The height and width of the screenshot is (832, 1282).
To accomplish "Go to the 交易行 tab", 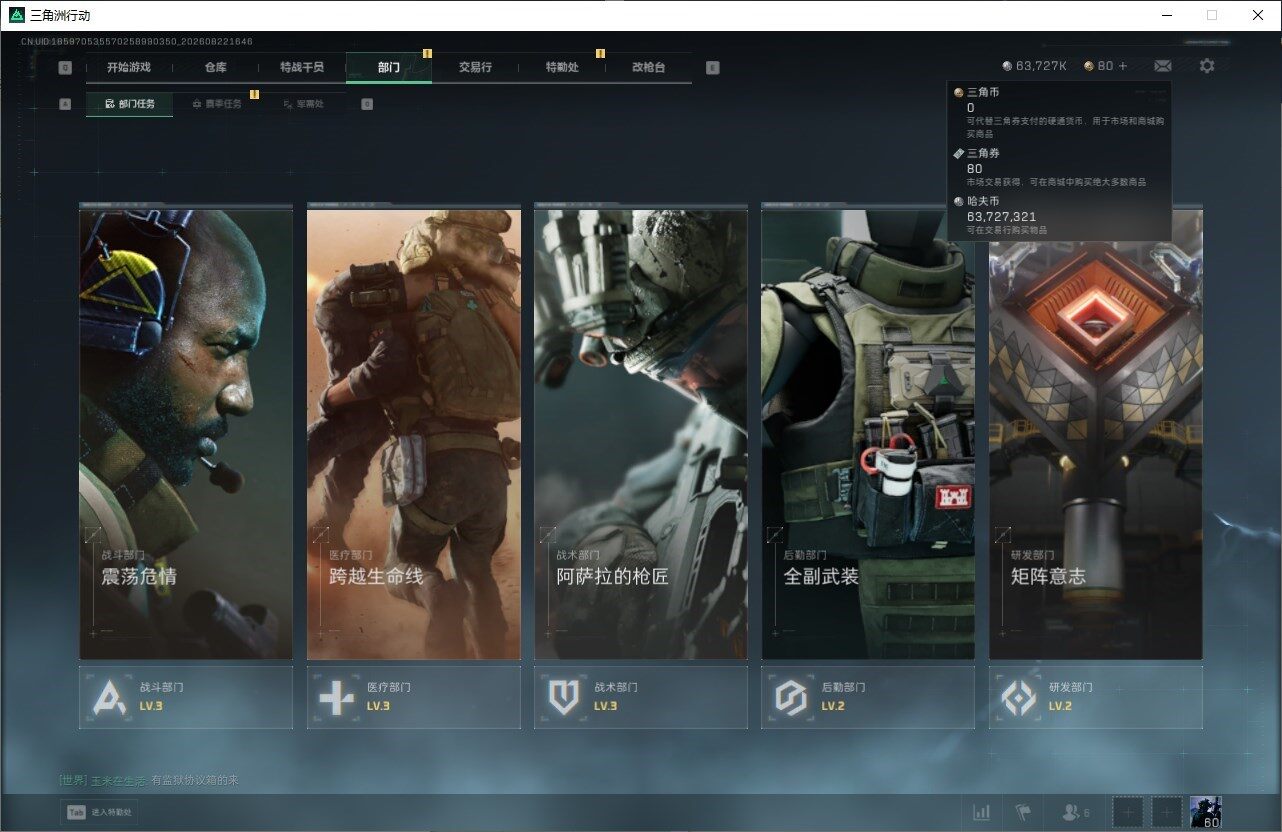I will point(475,67).
